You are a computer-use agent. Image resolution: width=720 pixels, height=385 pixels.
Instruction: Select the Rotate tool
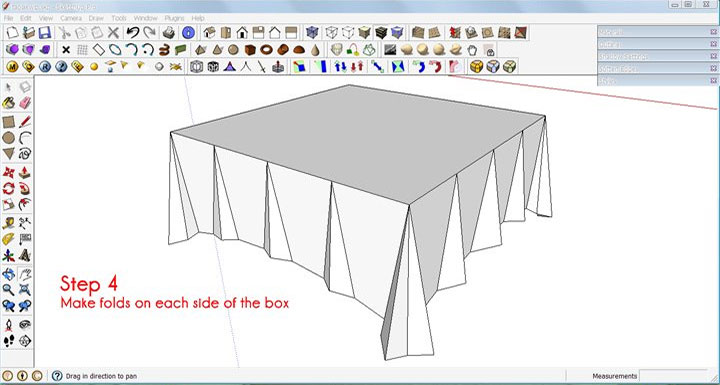[9, 188]
